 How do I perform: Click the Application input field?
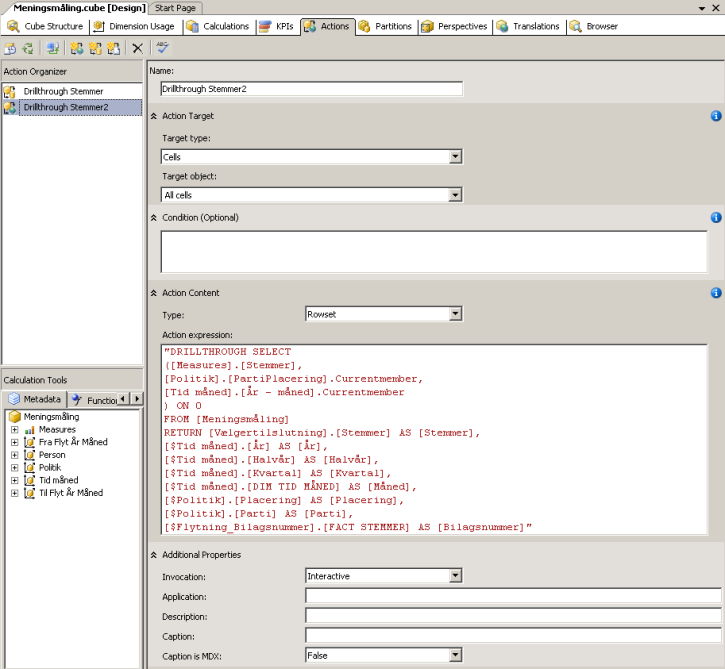pos(513,596)
